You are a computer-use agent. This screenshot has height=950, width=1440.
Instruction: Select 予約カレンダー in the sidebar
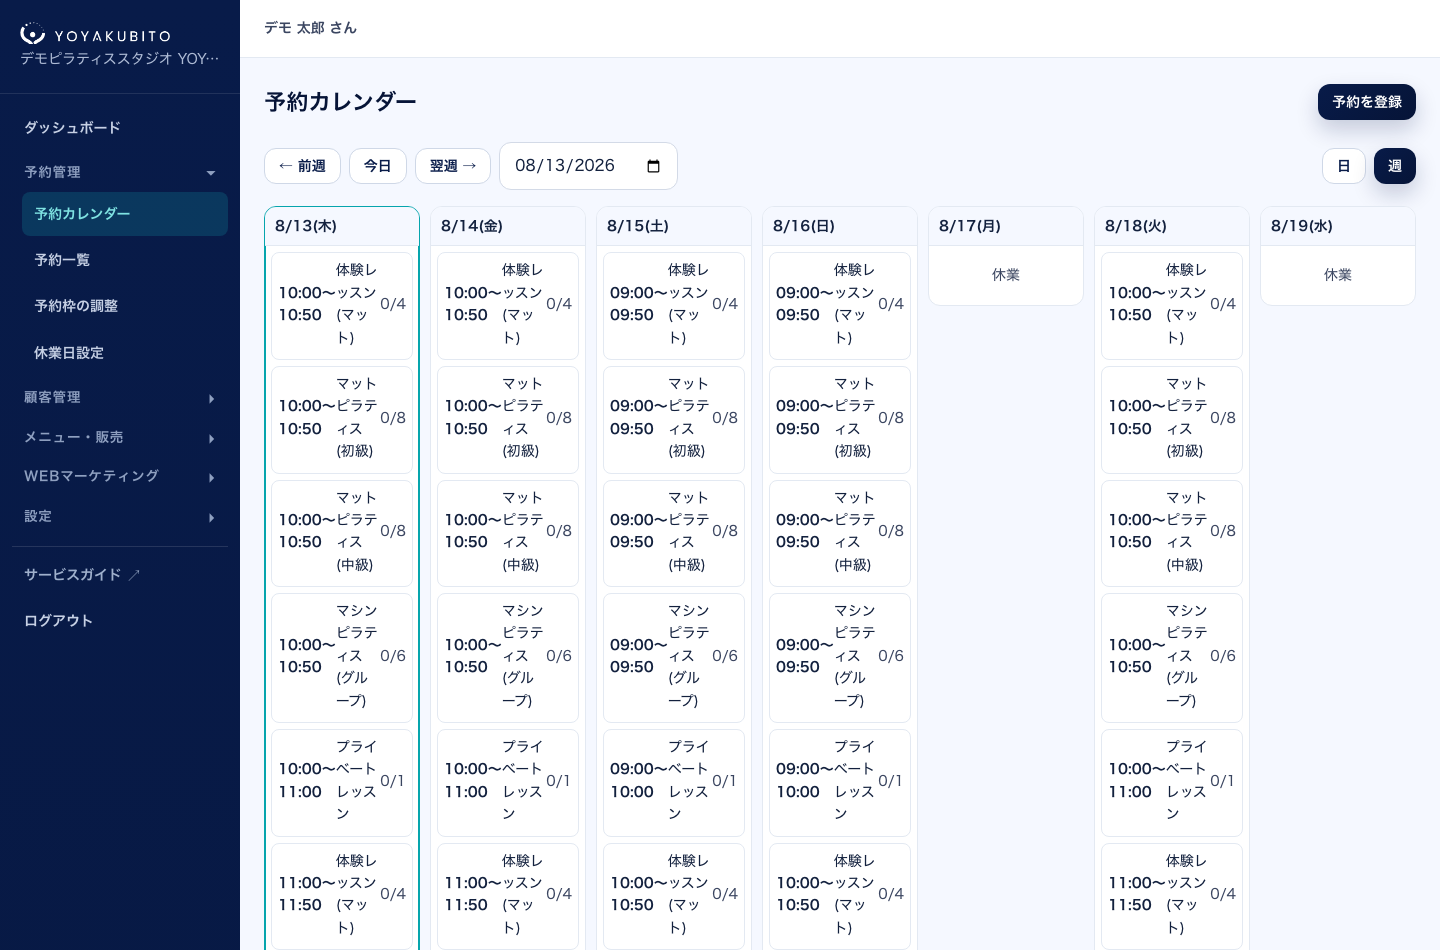coord(125,214)
